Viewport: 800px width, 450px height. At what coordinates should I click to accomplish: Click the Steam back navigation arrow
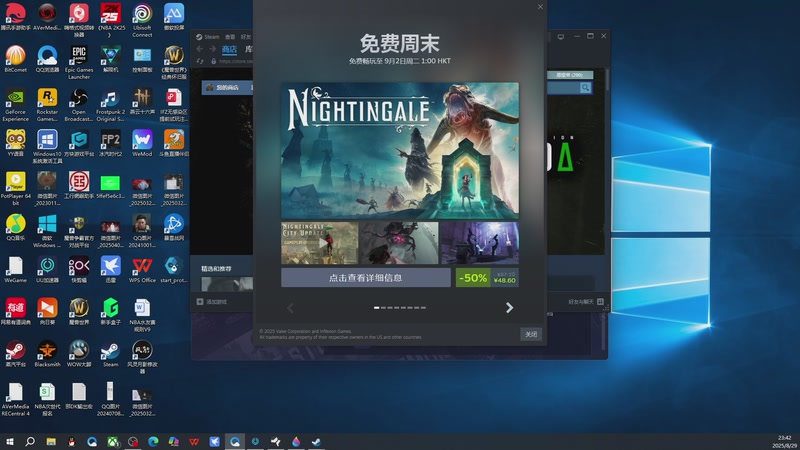pos(199,49)
